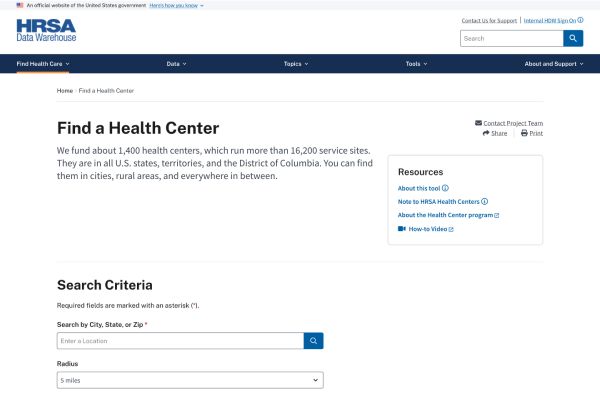Focus the site Search input field
This screenshot has width=600, height=400.
click(512, 38)
